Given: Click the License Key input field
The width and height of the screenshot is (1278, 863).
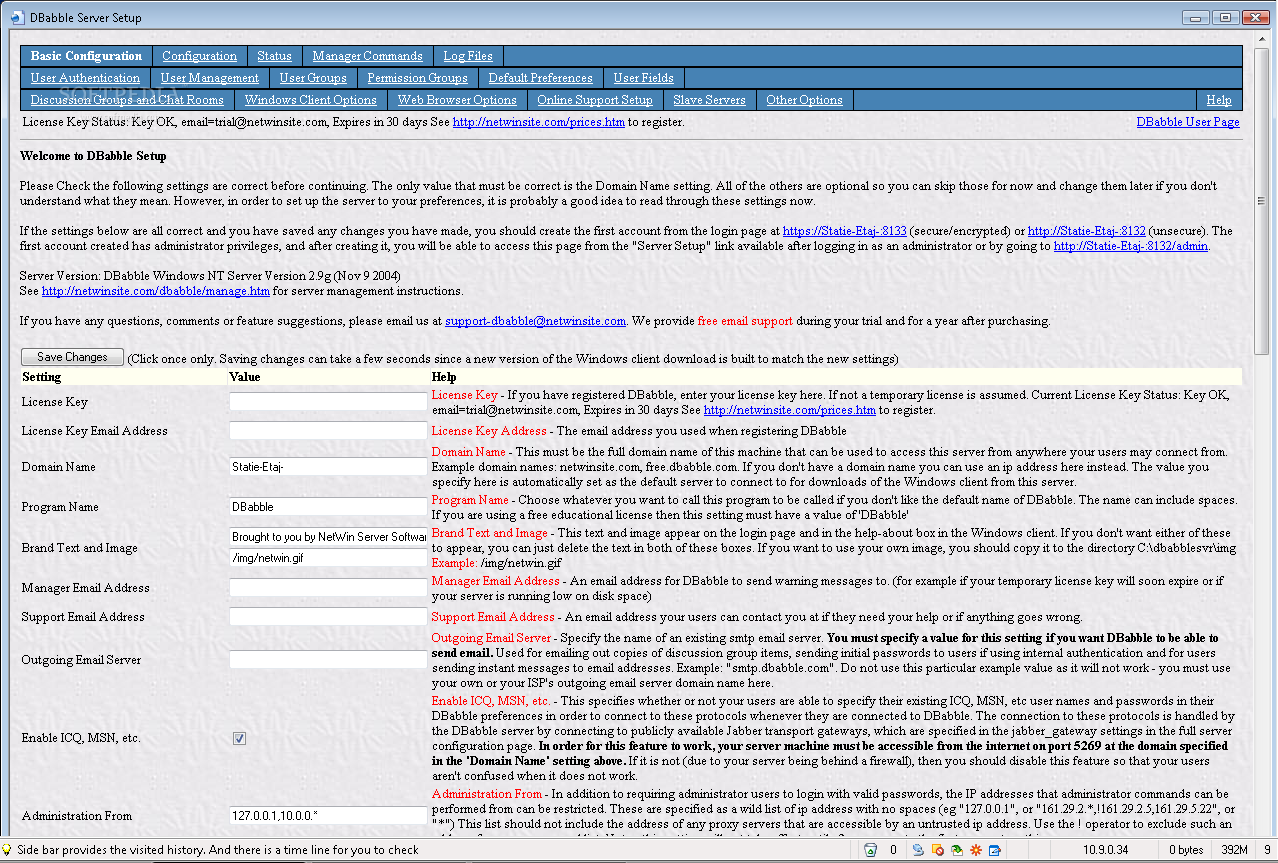Looking at the screenshot, I should (x=328, y=401).
